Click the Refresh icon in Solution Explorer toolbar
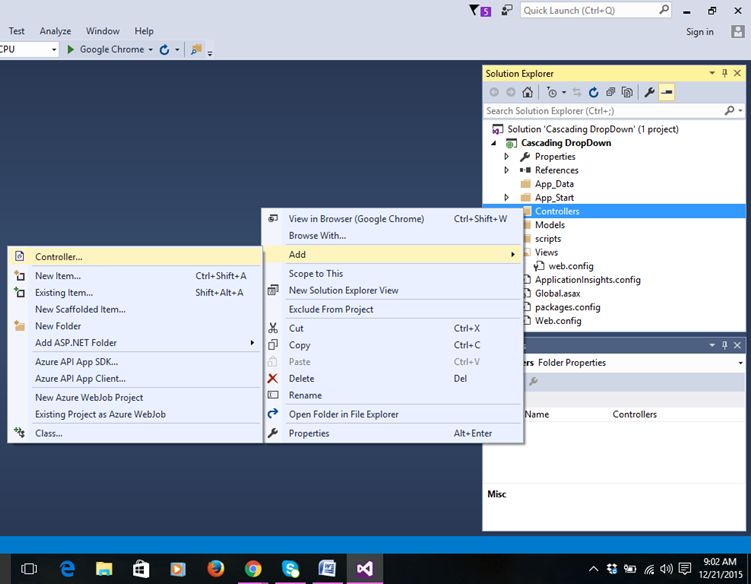This screenshot has height=584, width=751. (x=593, y=92)
